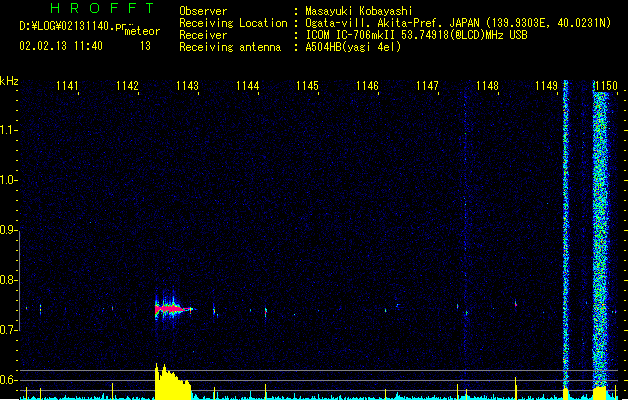Click the 'Receiving antenna' label
Screen dimensions: 629x400
[230, 47]
